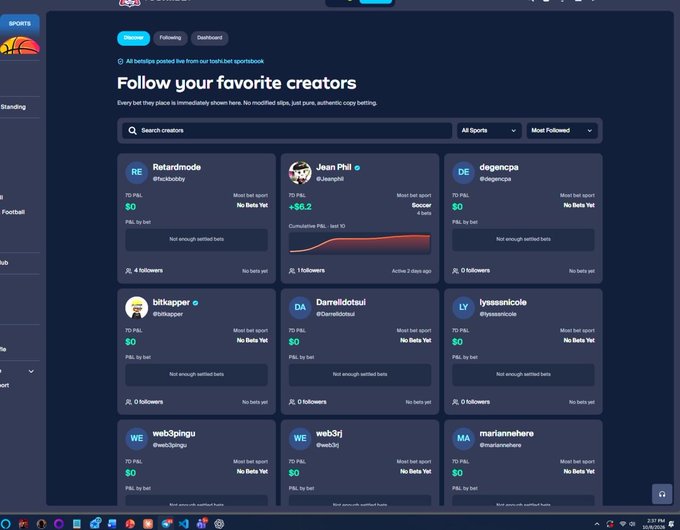The image size is (680, 530).
Task: Click bitkapper's verified badge
Action: 195,303
